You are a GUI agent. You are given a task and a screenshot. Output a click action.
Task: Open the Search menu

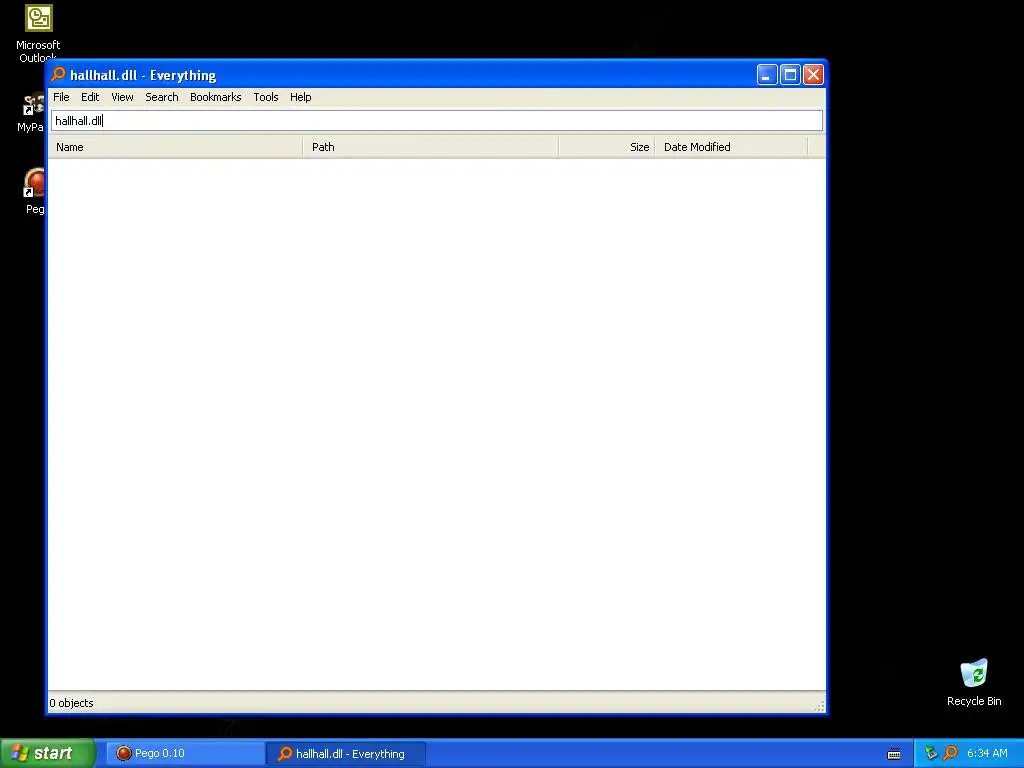pyautogui.click(x=161, y=97)
